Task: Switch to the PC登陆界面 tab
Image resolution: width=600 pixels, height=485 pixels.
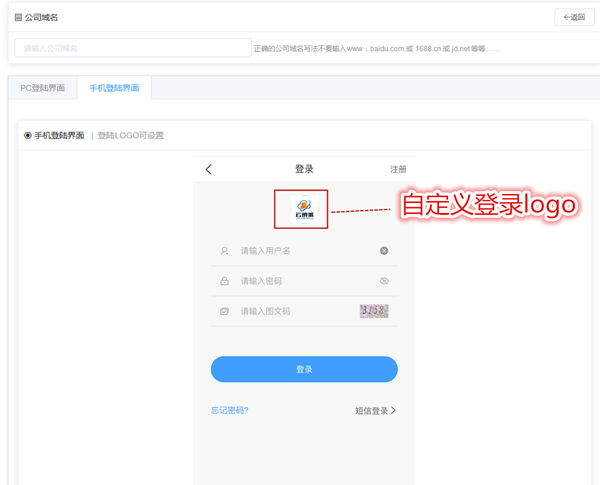Action: (x=42, y=88)
